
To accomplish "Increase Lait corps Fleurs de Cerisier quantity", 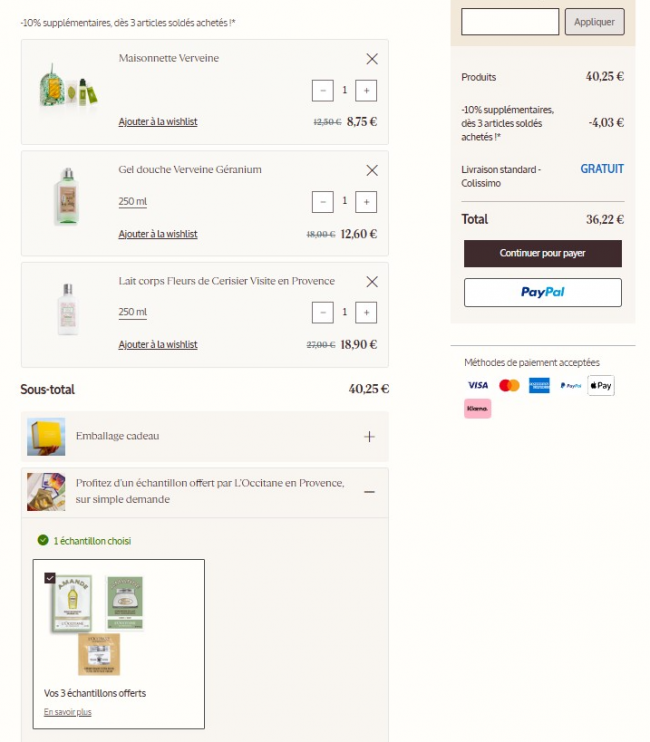I will click(x=366, y=313).
